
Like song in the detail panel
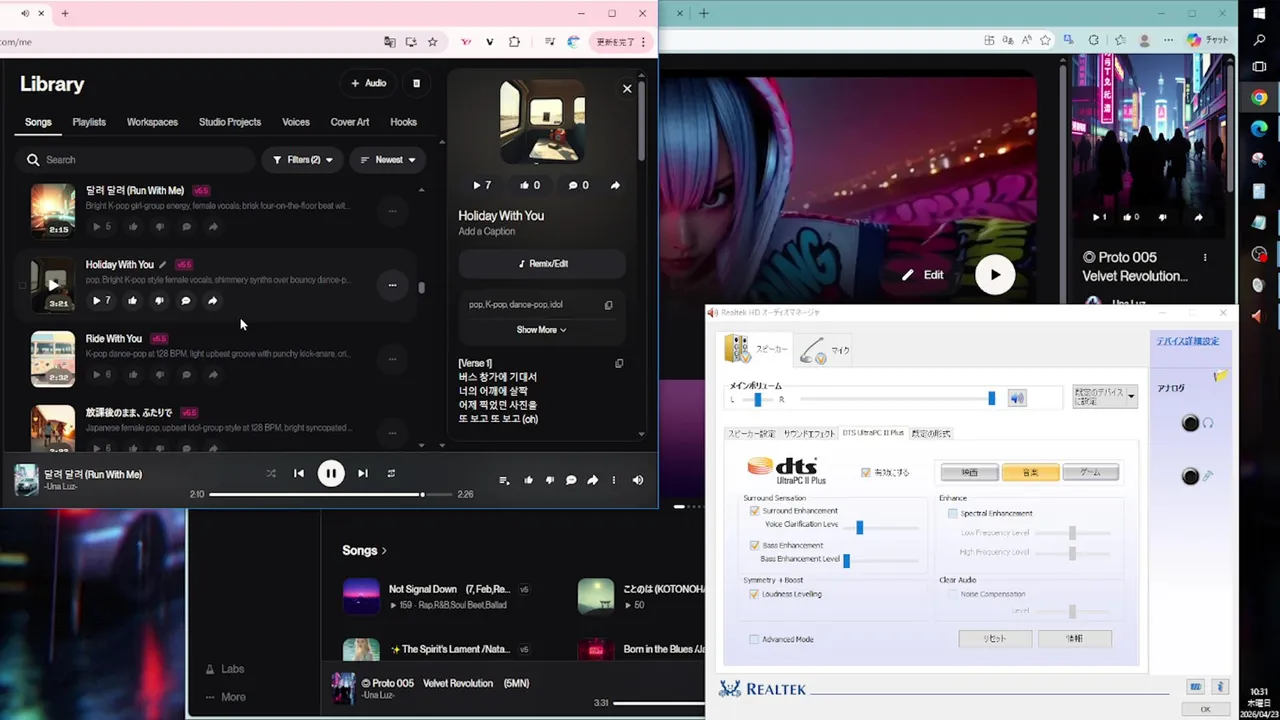tap(530, 185)
